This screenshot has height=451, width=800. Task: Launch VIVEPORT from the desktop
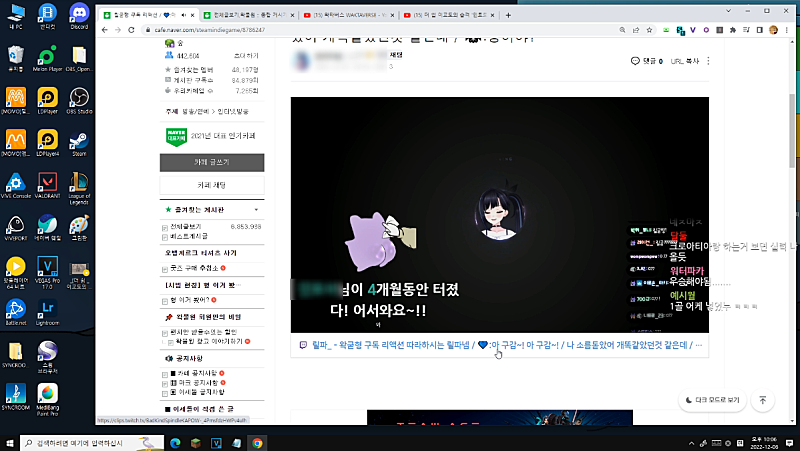point(15,228)
